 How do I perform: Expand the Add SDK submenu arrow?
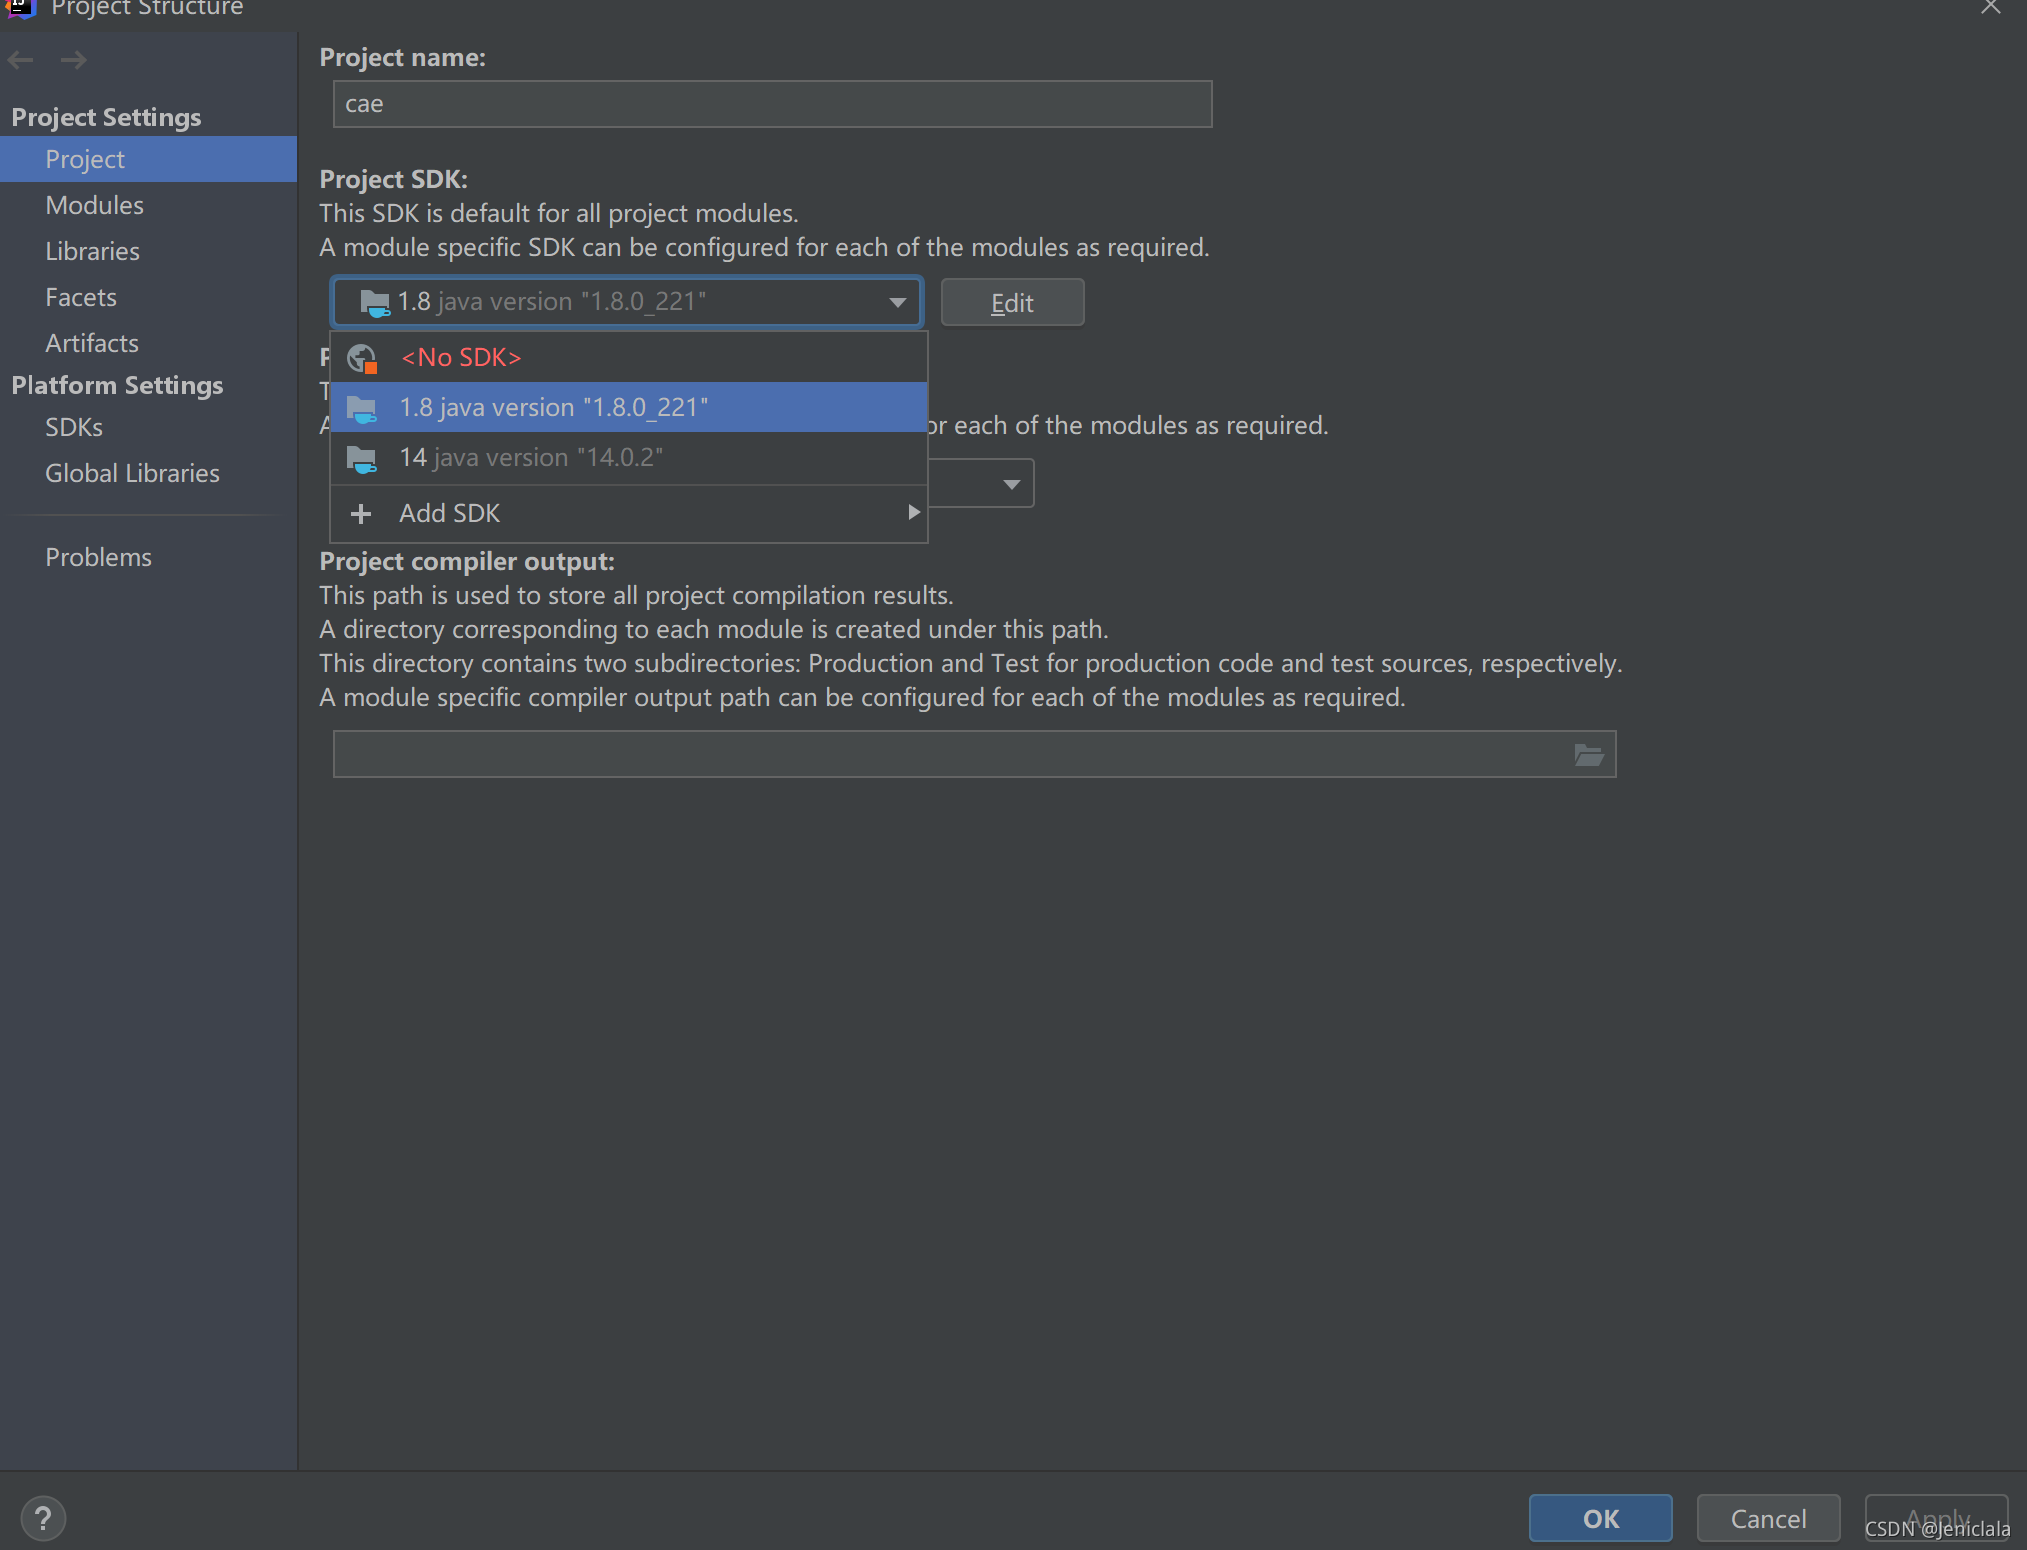pos(912,512)
